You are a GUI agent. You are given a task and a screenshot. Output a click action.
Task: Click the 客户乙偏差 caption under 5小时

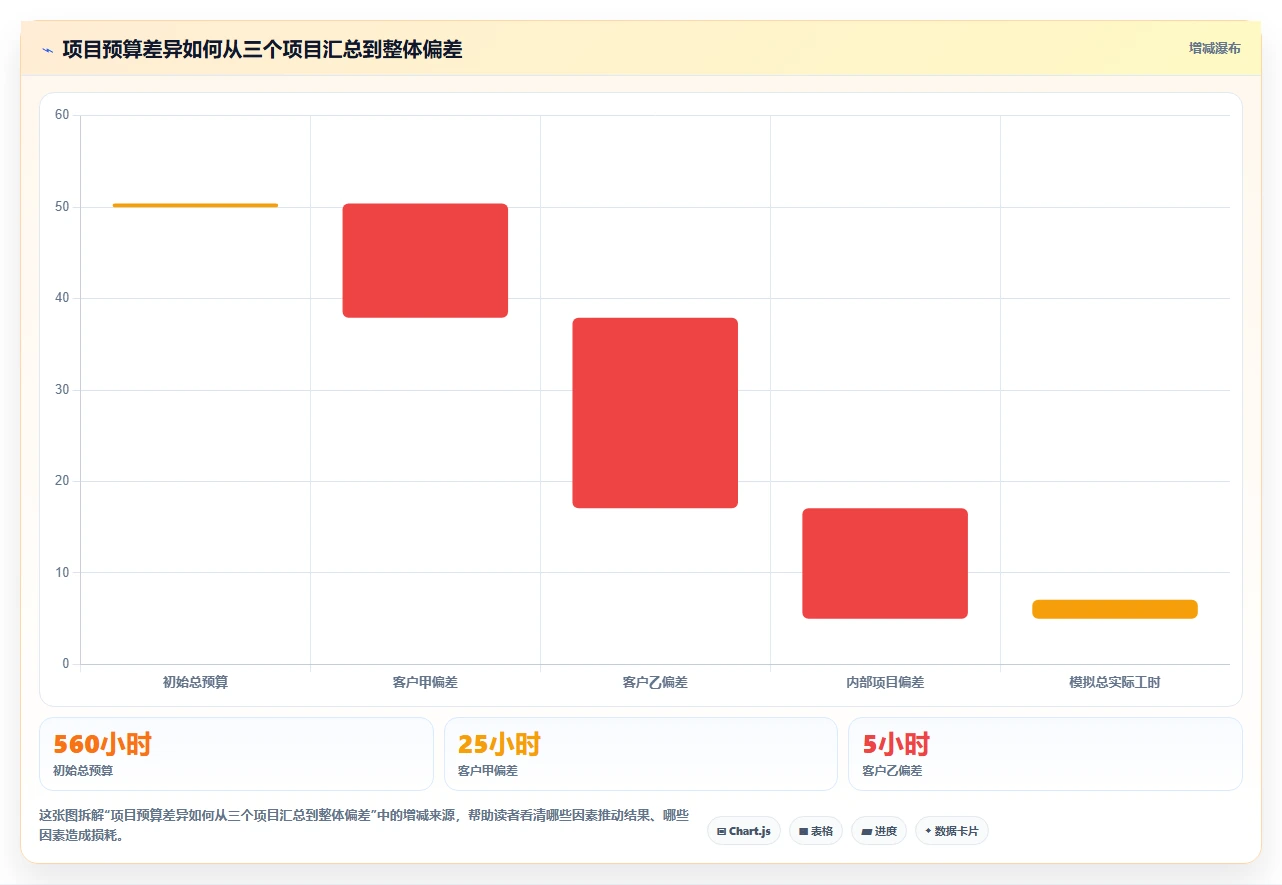pos(892,771)
